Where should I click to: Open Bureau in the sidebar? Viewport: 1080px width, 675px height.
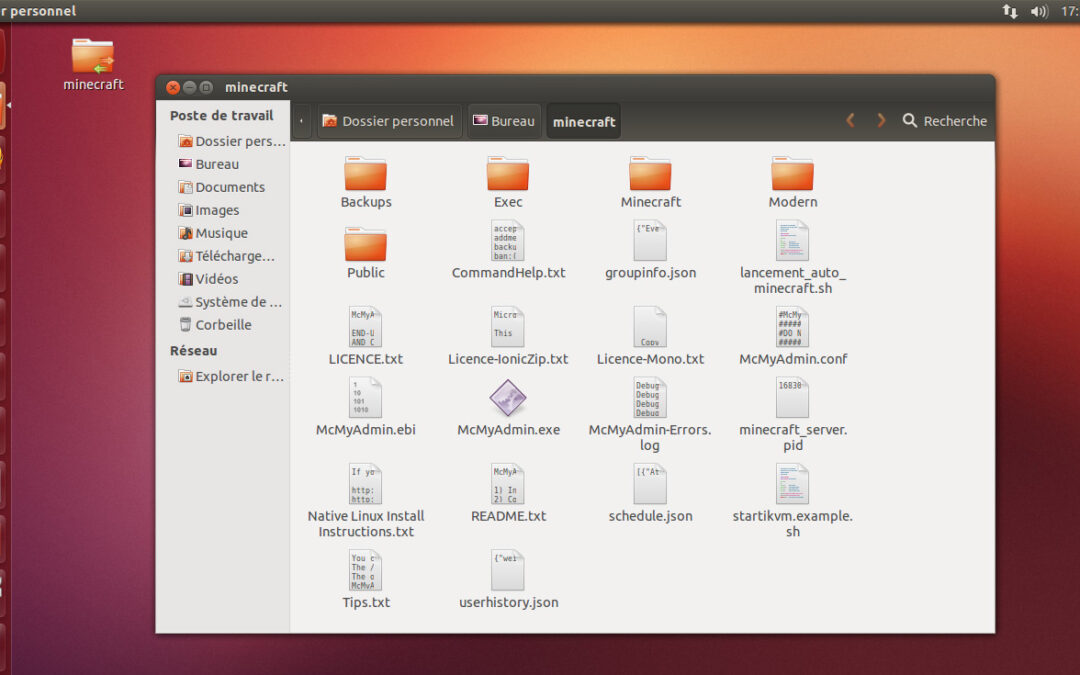tap(209, 164)
